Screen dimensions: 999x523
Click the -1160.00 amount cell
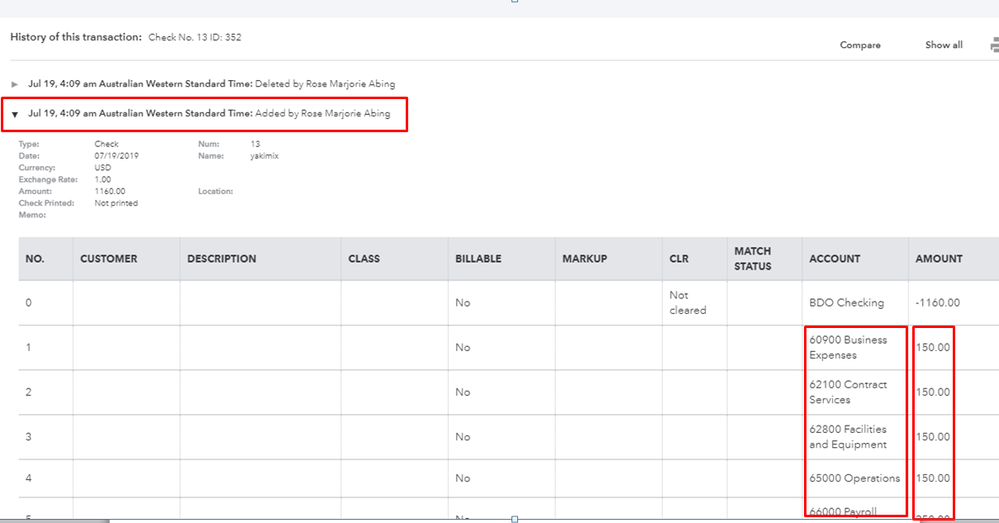tap(938, 303)
